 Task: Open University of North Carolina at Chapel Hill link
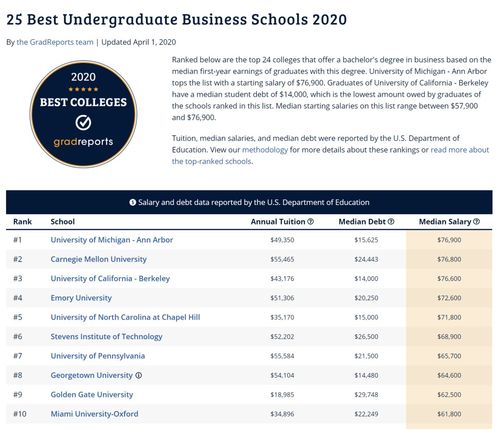pyautogui.click(x=125, y=317)
